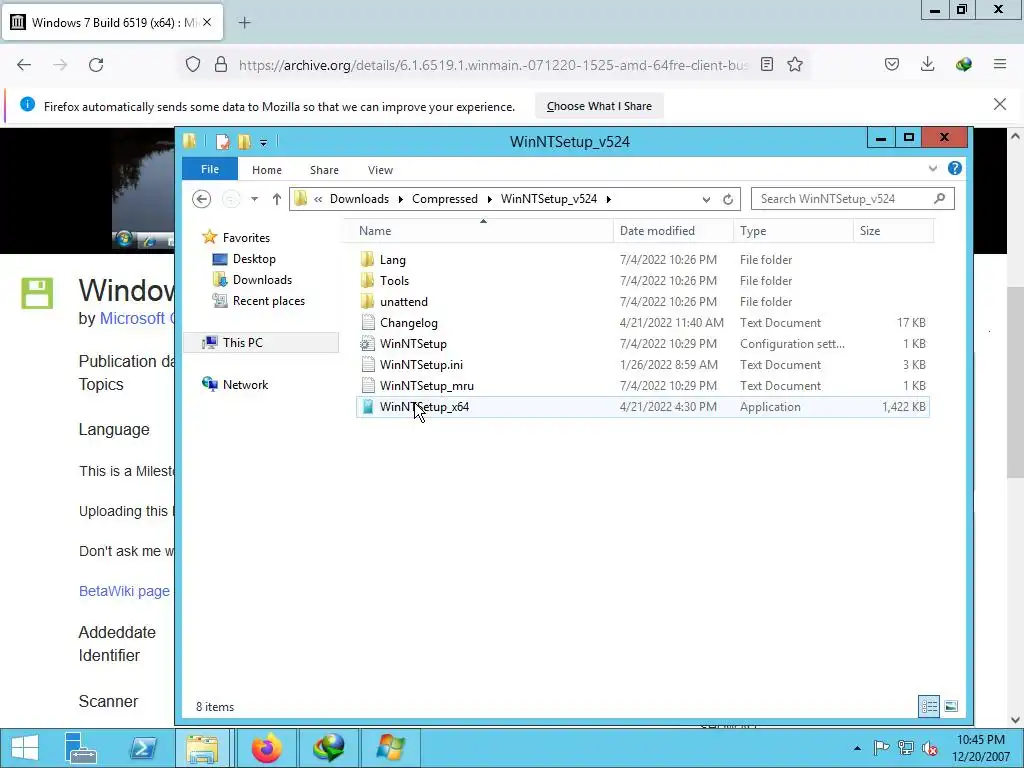Refresh the Explorer folder view

(x=728, y=199)
